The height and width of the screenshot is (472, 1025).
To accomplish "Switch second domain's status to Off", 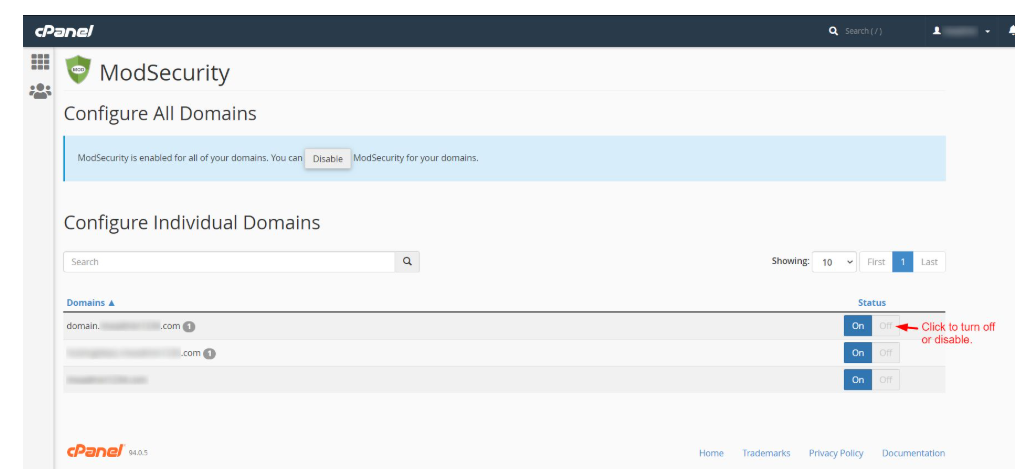I will (x=885, y=353).
